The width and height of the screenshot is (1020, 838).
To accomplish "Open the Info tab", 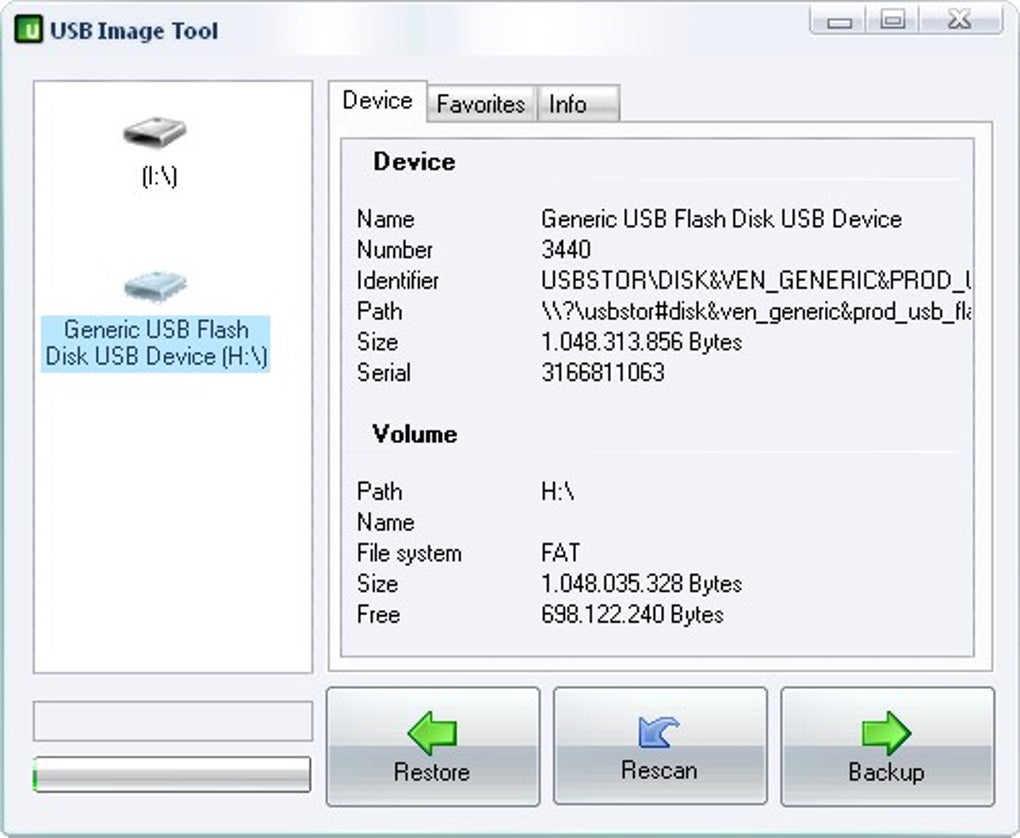I will 578,104.
